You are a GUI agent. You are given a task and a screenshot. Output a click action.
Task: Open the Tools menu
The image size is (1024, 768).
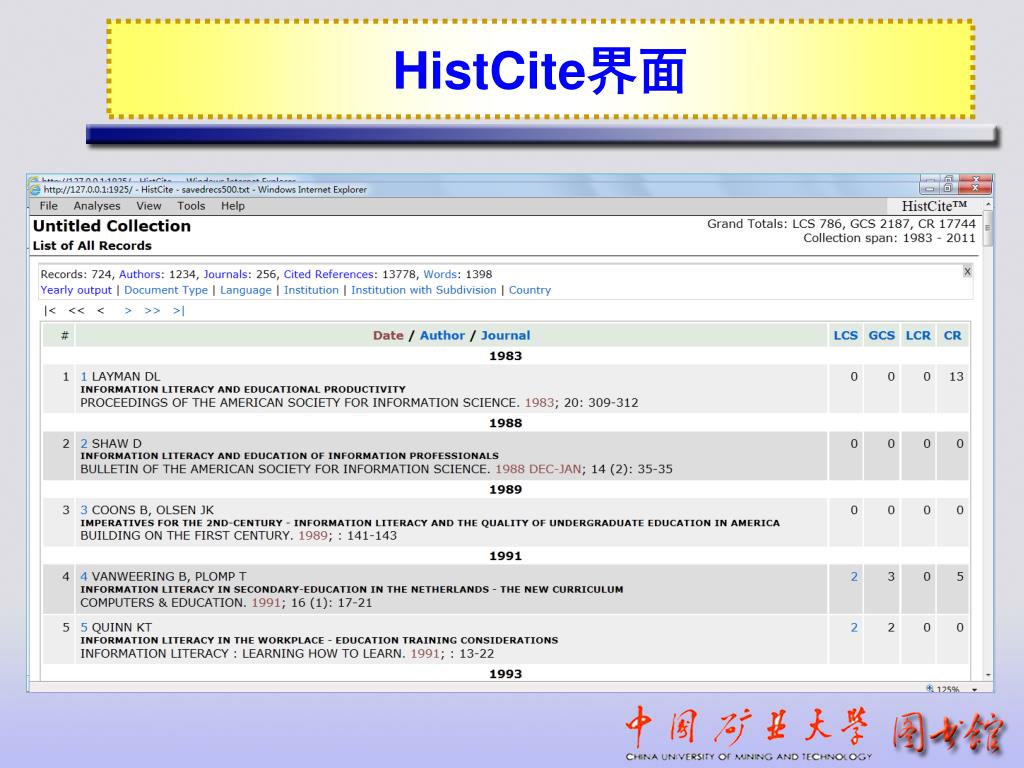point(191,206)
